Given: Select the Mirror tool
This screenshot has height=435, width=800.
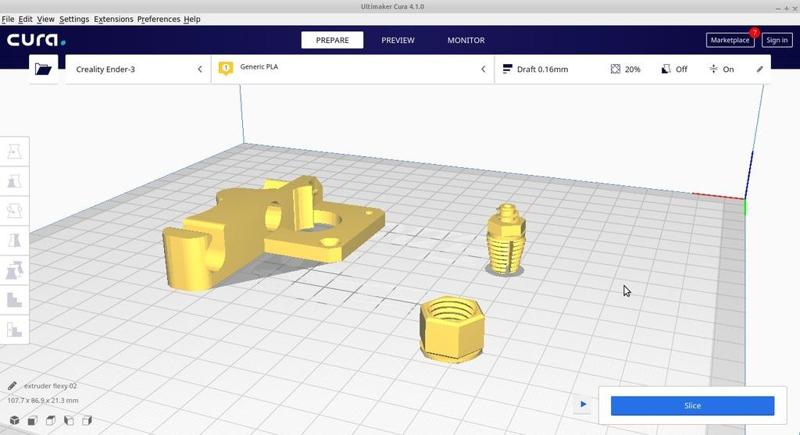Looking at the screenshot, I should 14,240.
